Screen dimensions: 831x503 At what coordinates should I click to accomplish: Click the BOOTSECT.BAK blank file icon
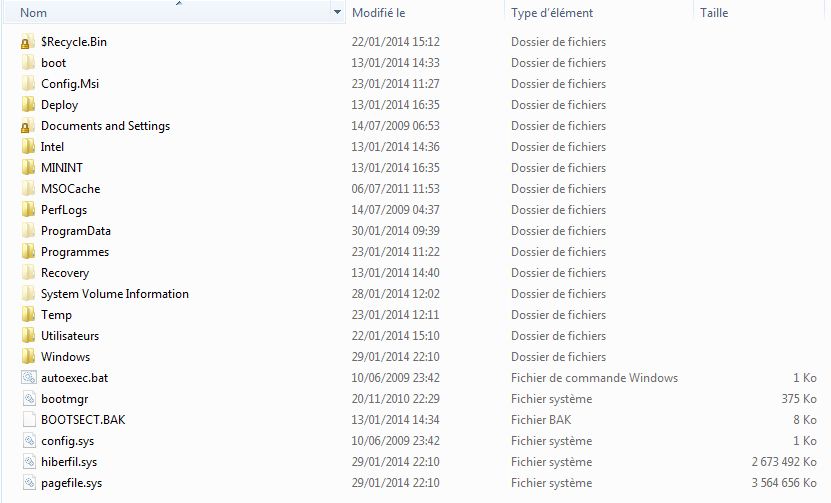29,420
